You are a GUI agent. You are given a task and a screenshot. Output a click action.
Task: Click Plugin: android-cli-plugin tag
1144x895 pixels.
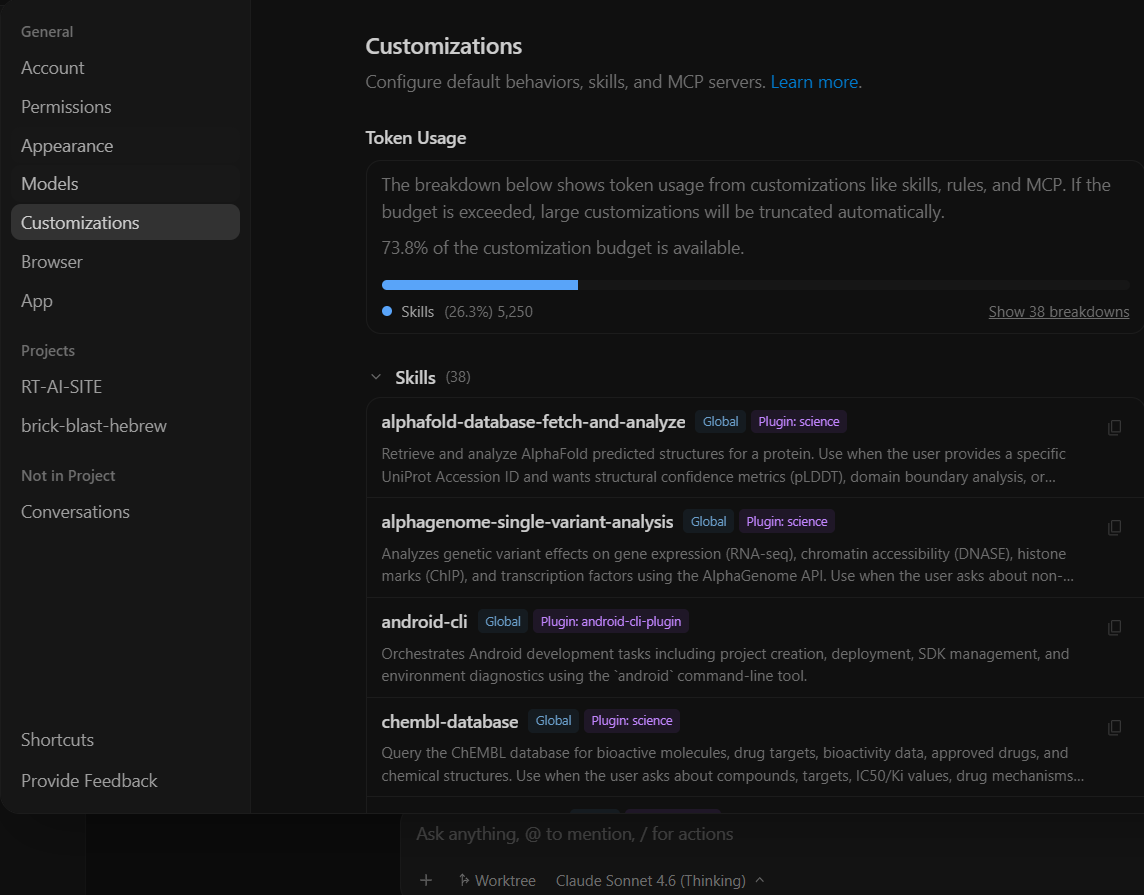(x=611, y=621)
